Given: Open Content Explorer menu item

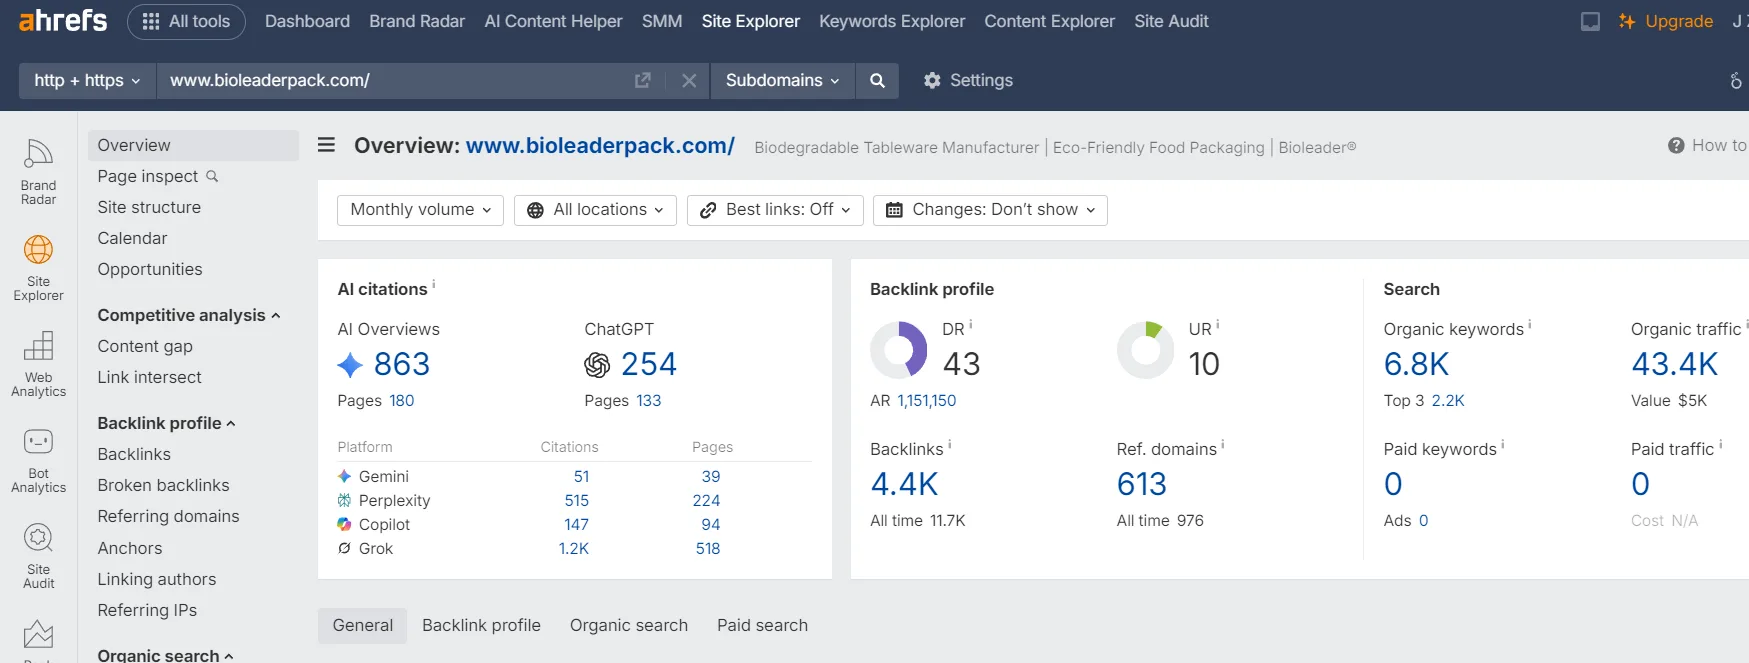Looking at the screenshot, I should pos(1049,21).
